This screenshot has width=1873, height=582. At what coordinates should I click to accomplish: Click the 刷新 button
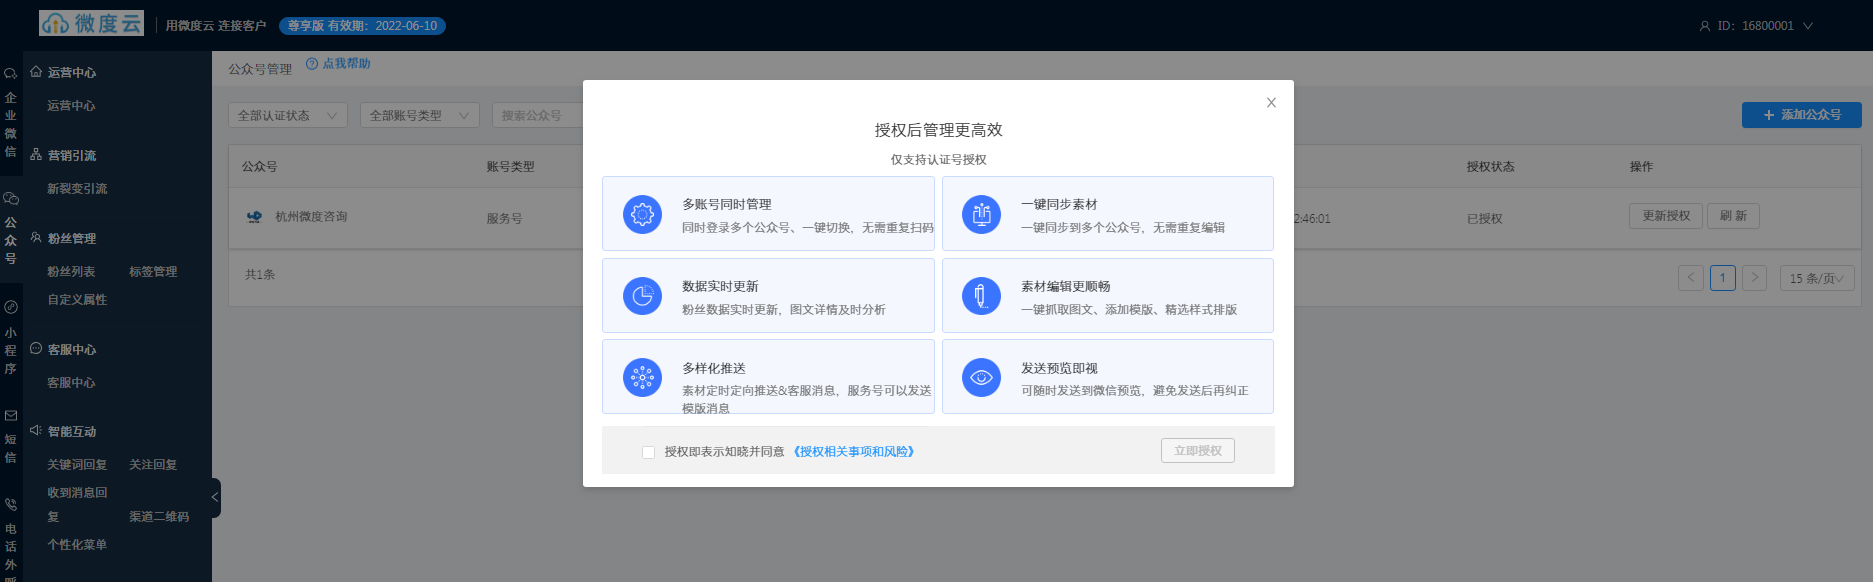[1733, 216]
